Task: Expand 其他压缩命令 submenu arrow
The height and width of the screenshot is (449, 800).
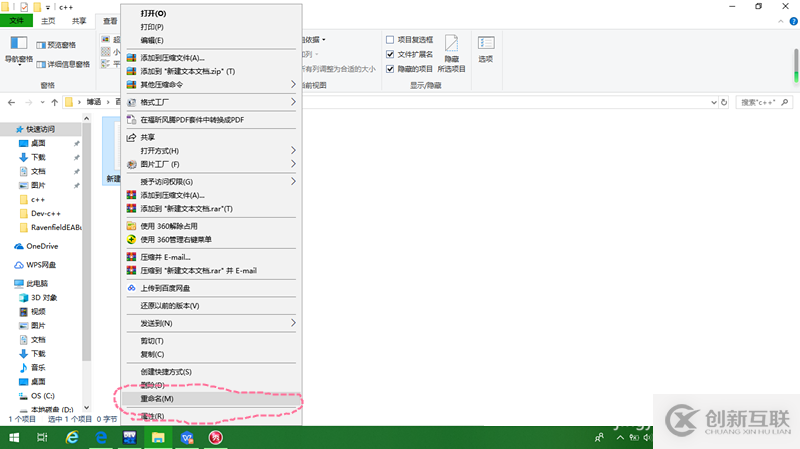Action: coord(293,84)
